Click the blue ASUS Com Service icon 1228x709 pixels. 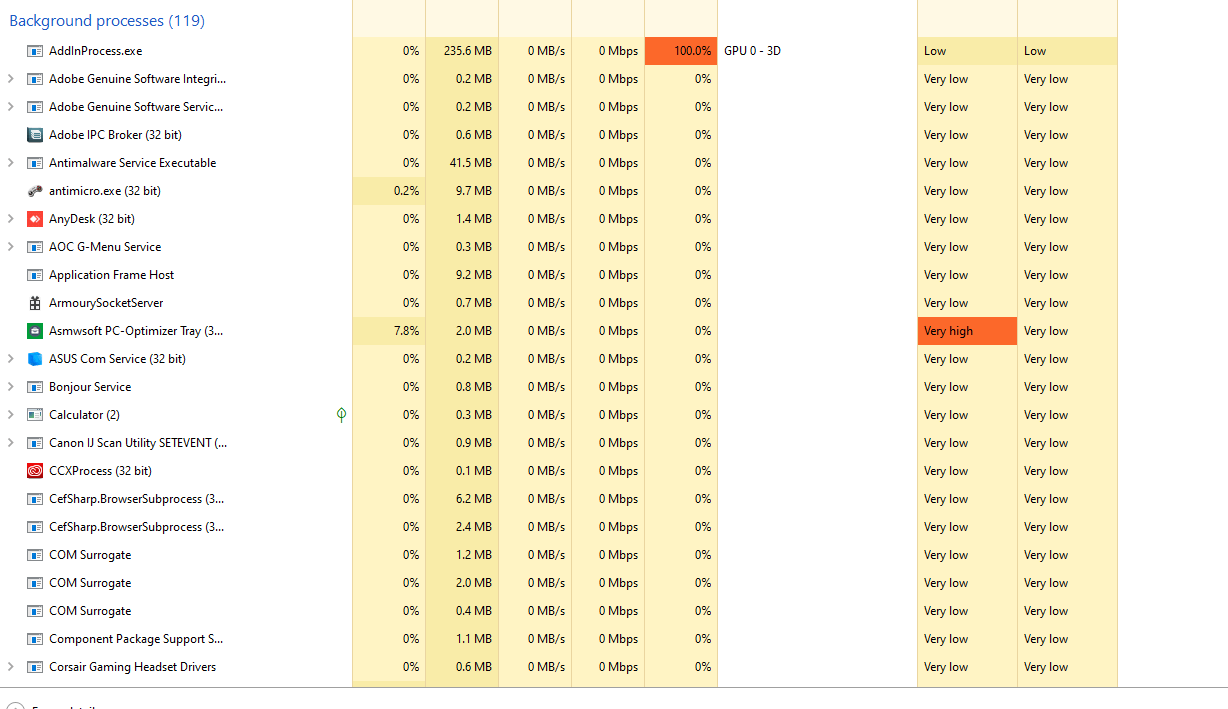[35, 359]
